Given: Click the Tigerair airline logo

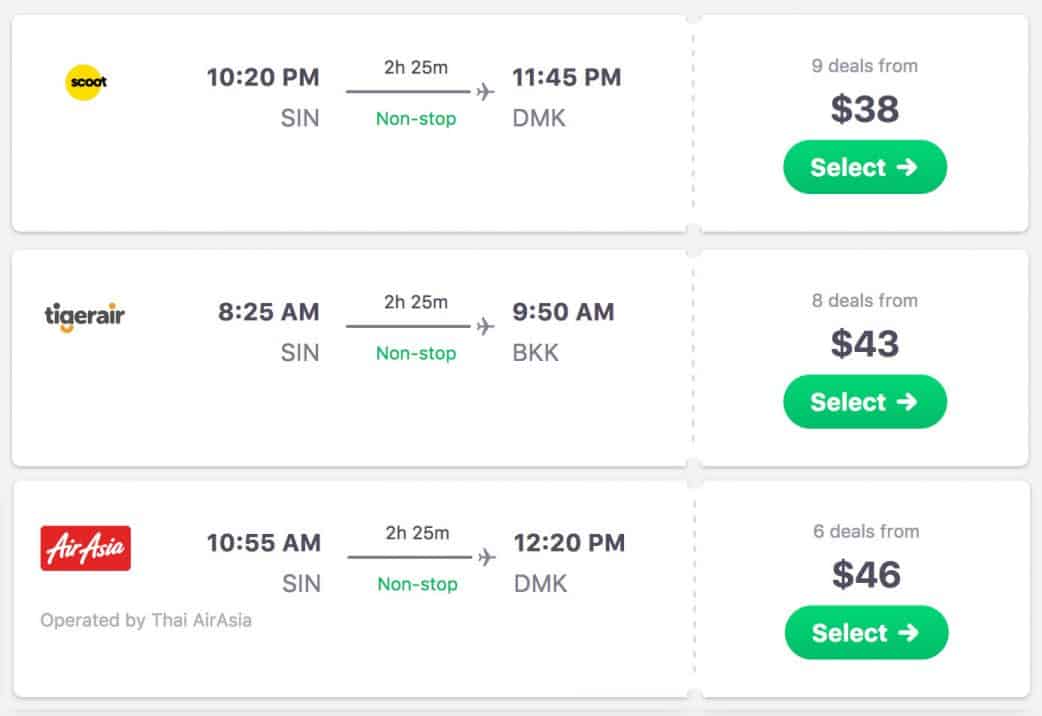Looking at the screenshot, I should coord(85,316).
